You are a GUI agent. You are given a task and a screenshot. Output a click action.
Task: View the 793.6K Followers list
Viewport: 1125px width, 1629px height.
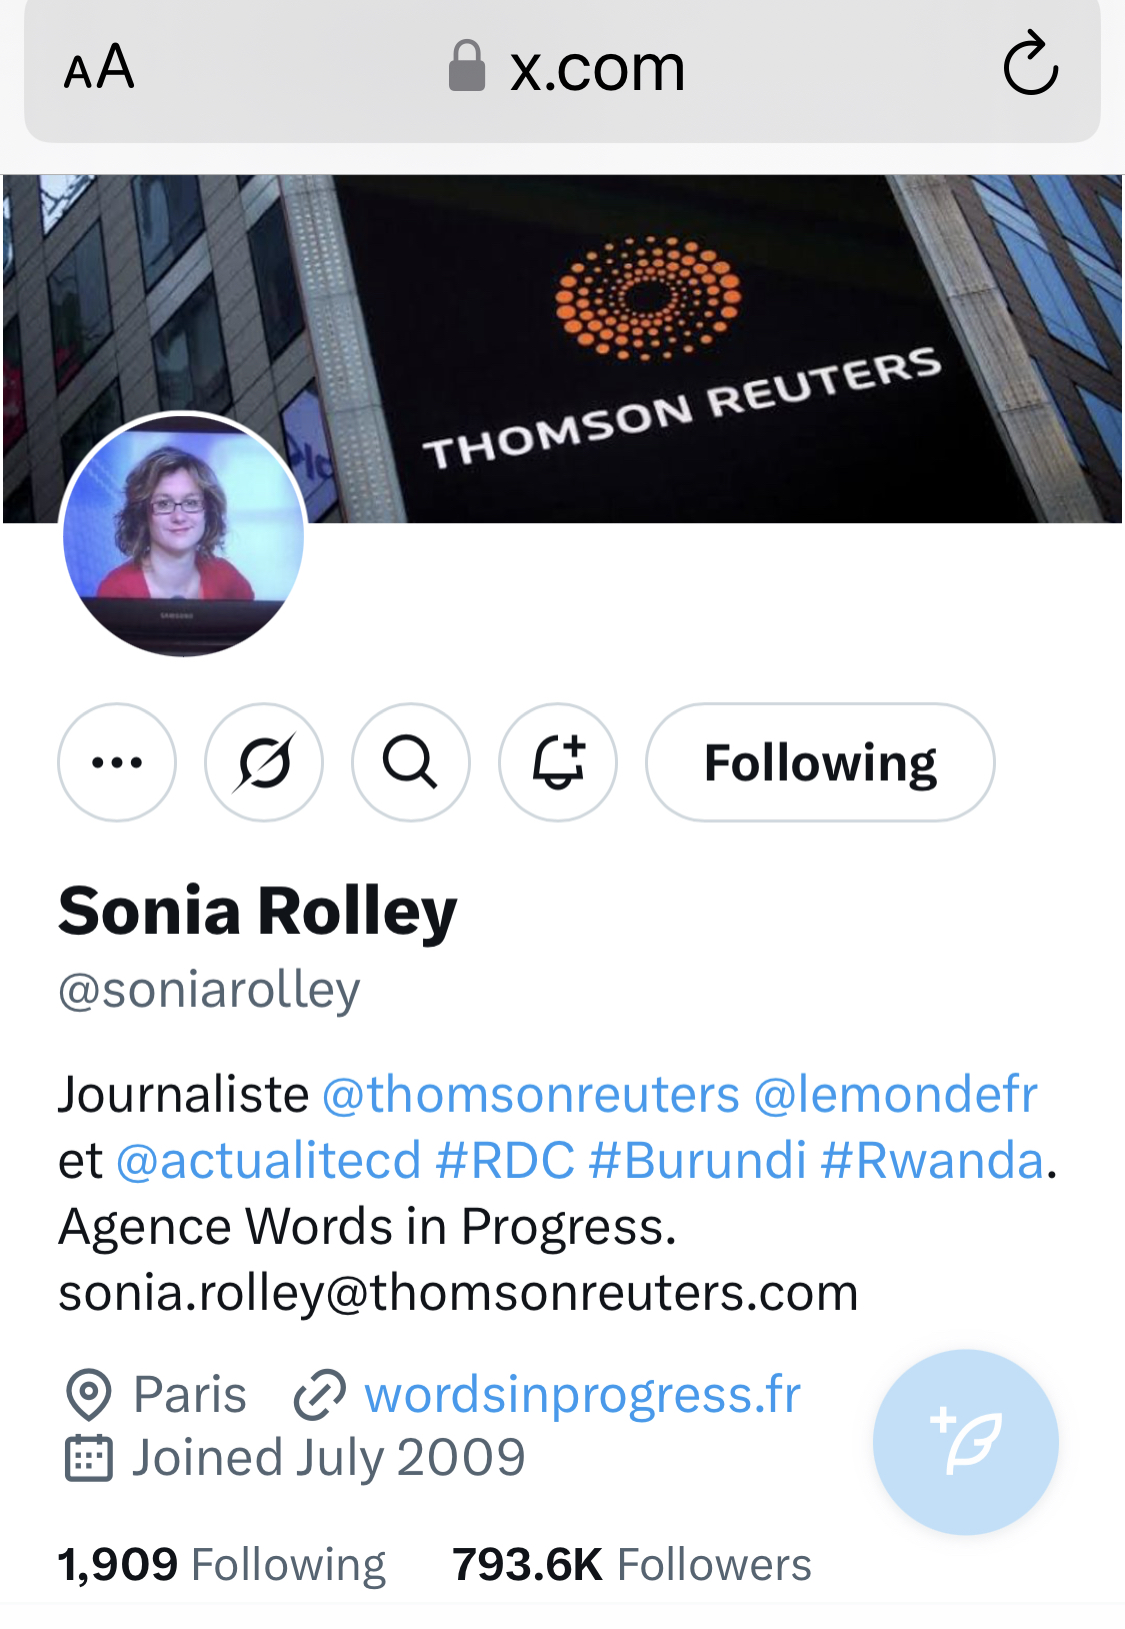(x=632, y=1565)
